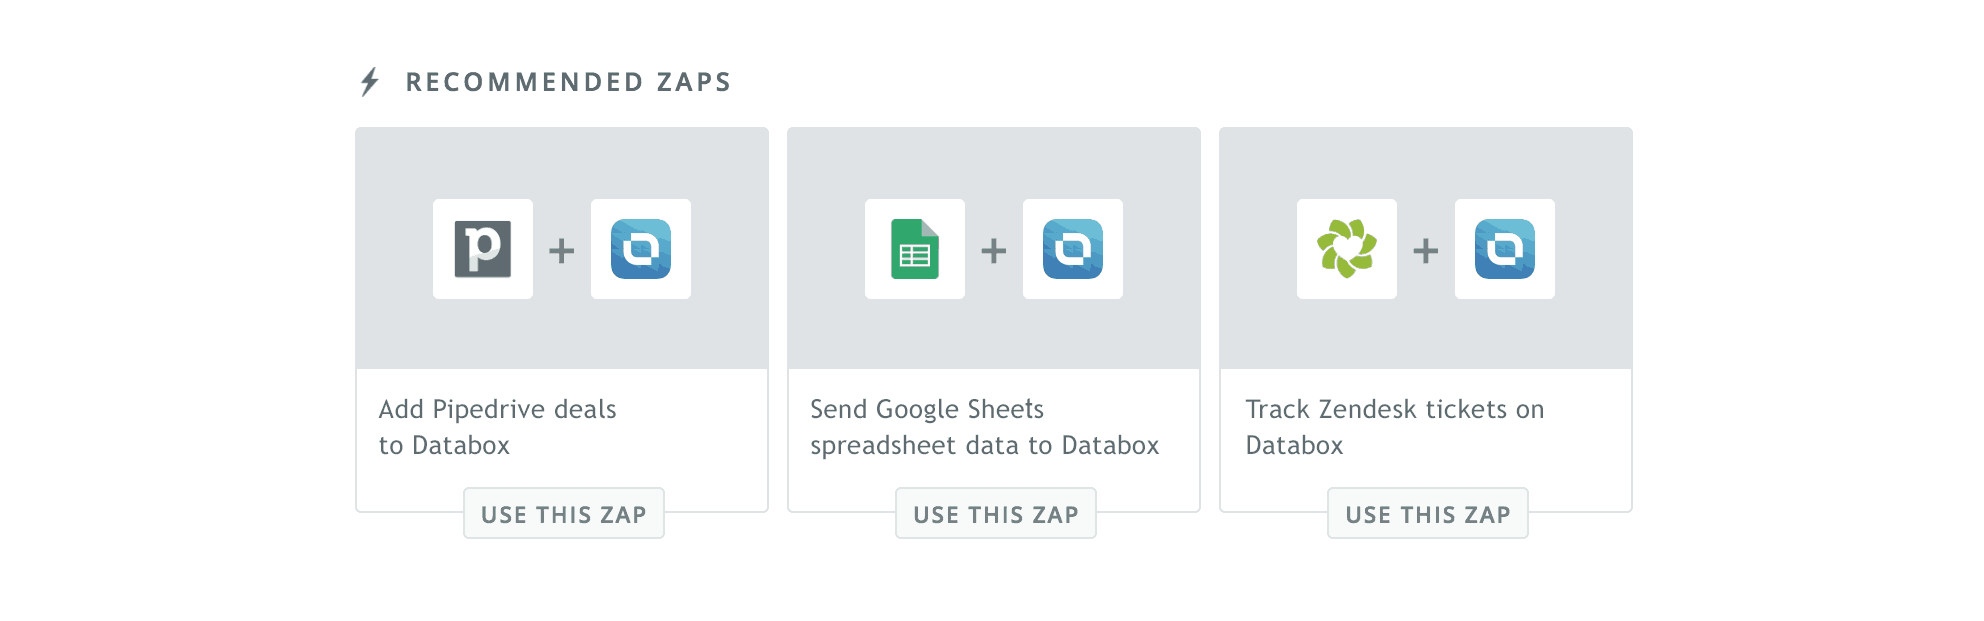Click the plus sign between Google Sheets and Databox
This screenshot has height=621, width=1984.
tap(994, 250)
